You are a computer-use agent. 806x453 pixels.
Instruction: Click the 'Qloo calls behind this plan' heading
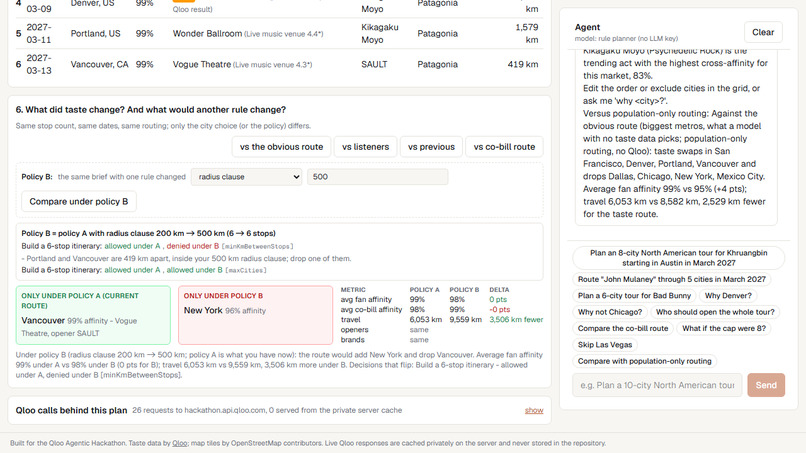pyautogui.click(x=71, y=410)
